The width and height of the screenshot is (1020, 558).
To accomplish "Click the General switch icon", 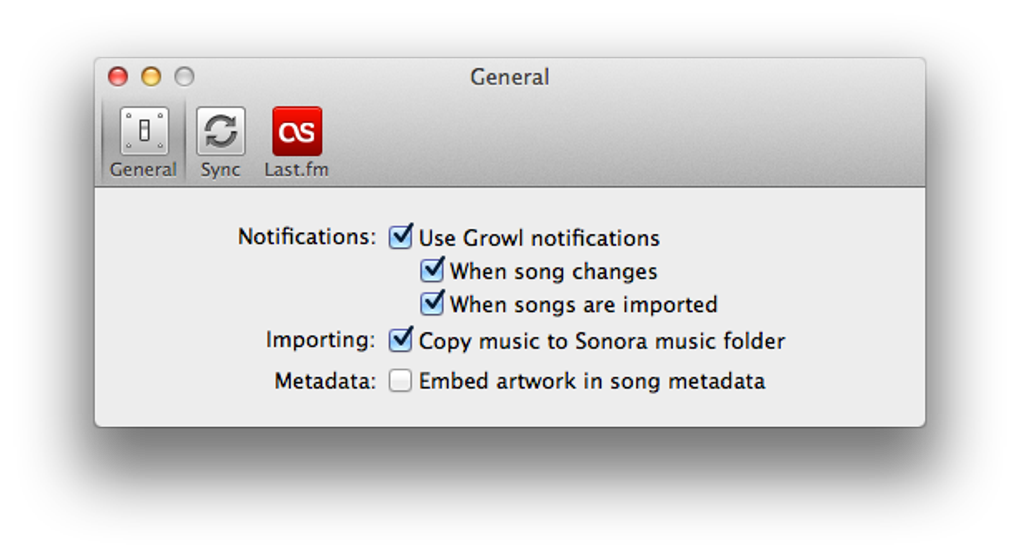I will click(144, 132).
